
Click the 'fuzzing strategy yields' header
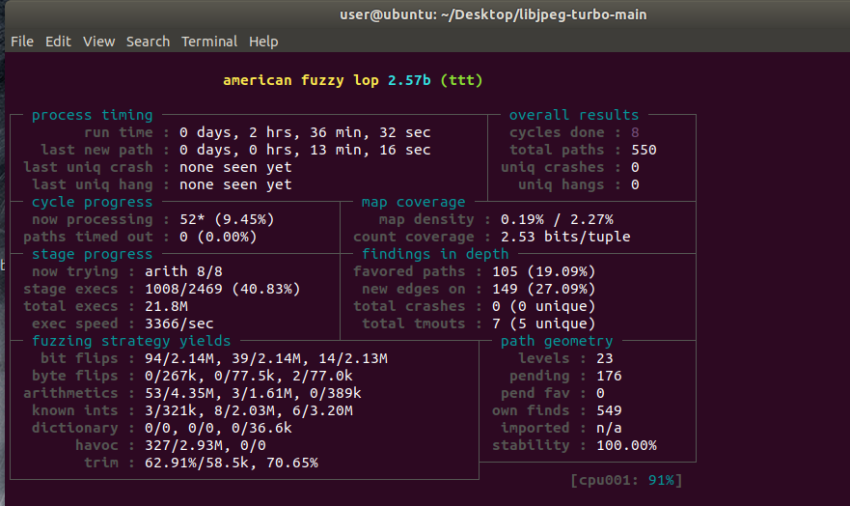[131, 341]
